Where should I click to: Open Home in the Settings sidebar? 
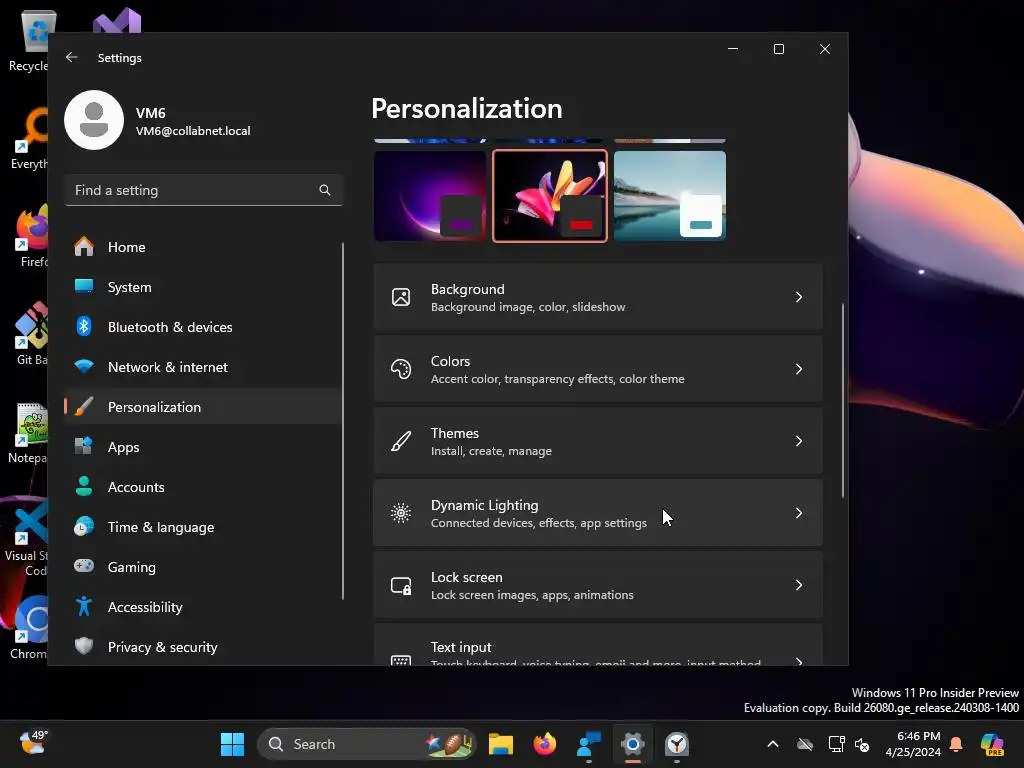(x=202, y=247)
